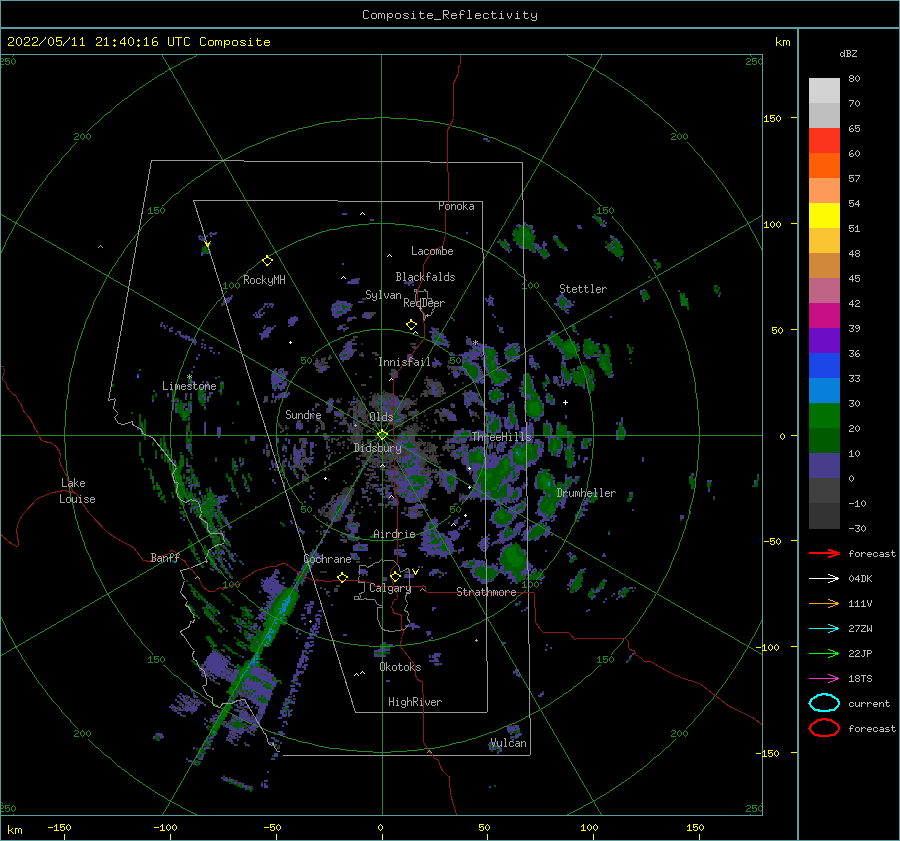This screenshot has height=841, width=900.
Task: Click the Airdrie city label
Action: point(394,534)
